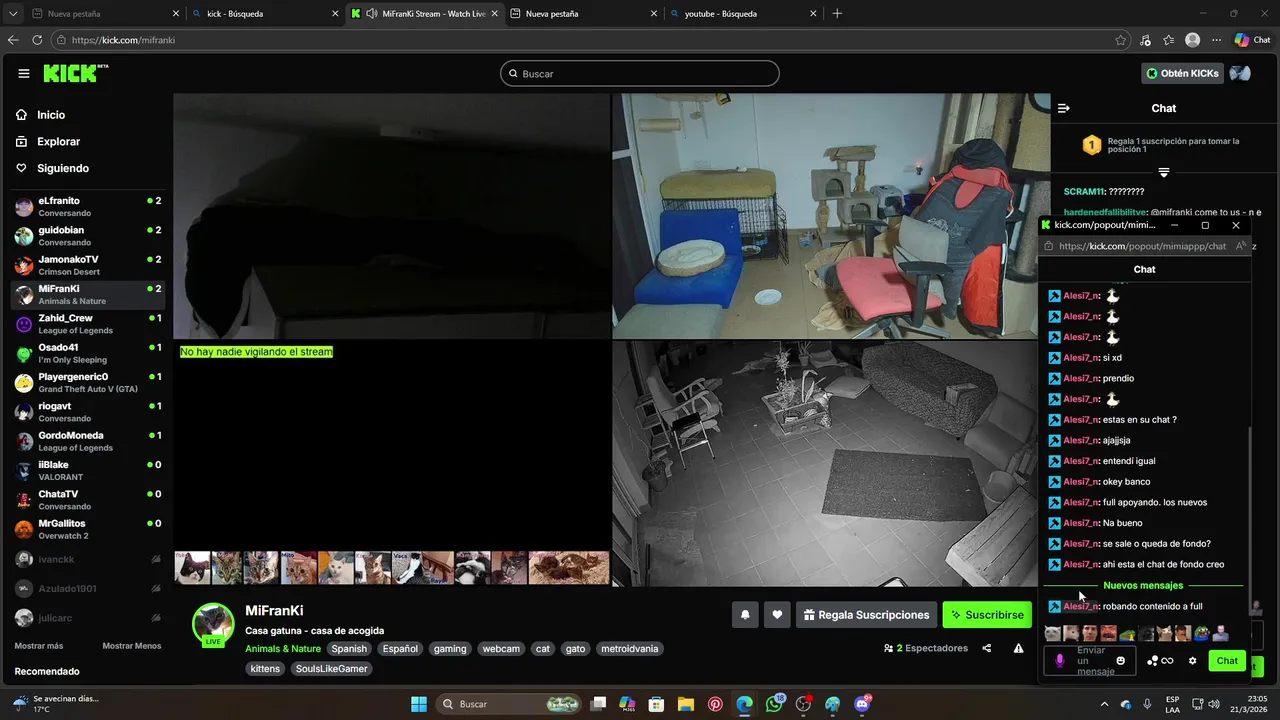Show hidden system tray icons chevron
This screenshot has width=1280, height=720.
1105,704
